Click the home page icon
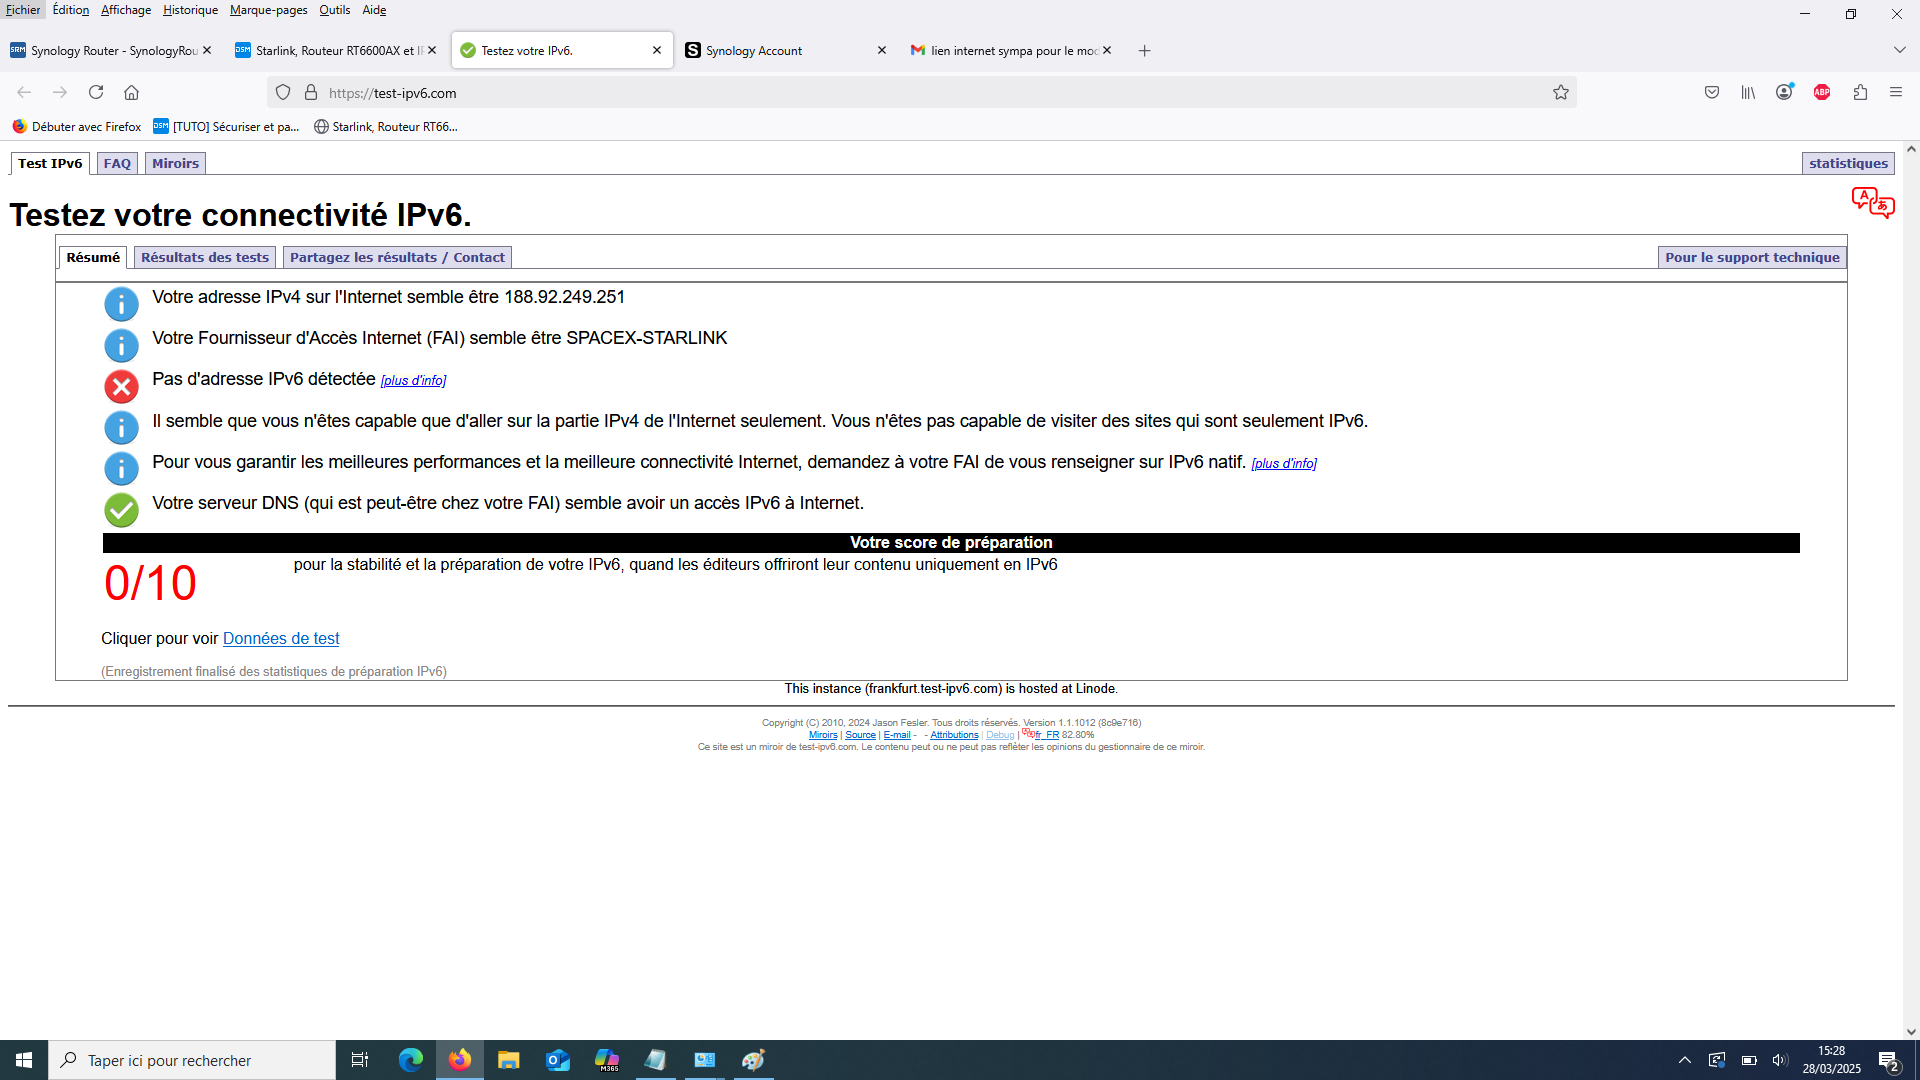 point(131,92)
